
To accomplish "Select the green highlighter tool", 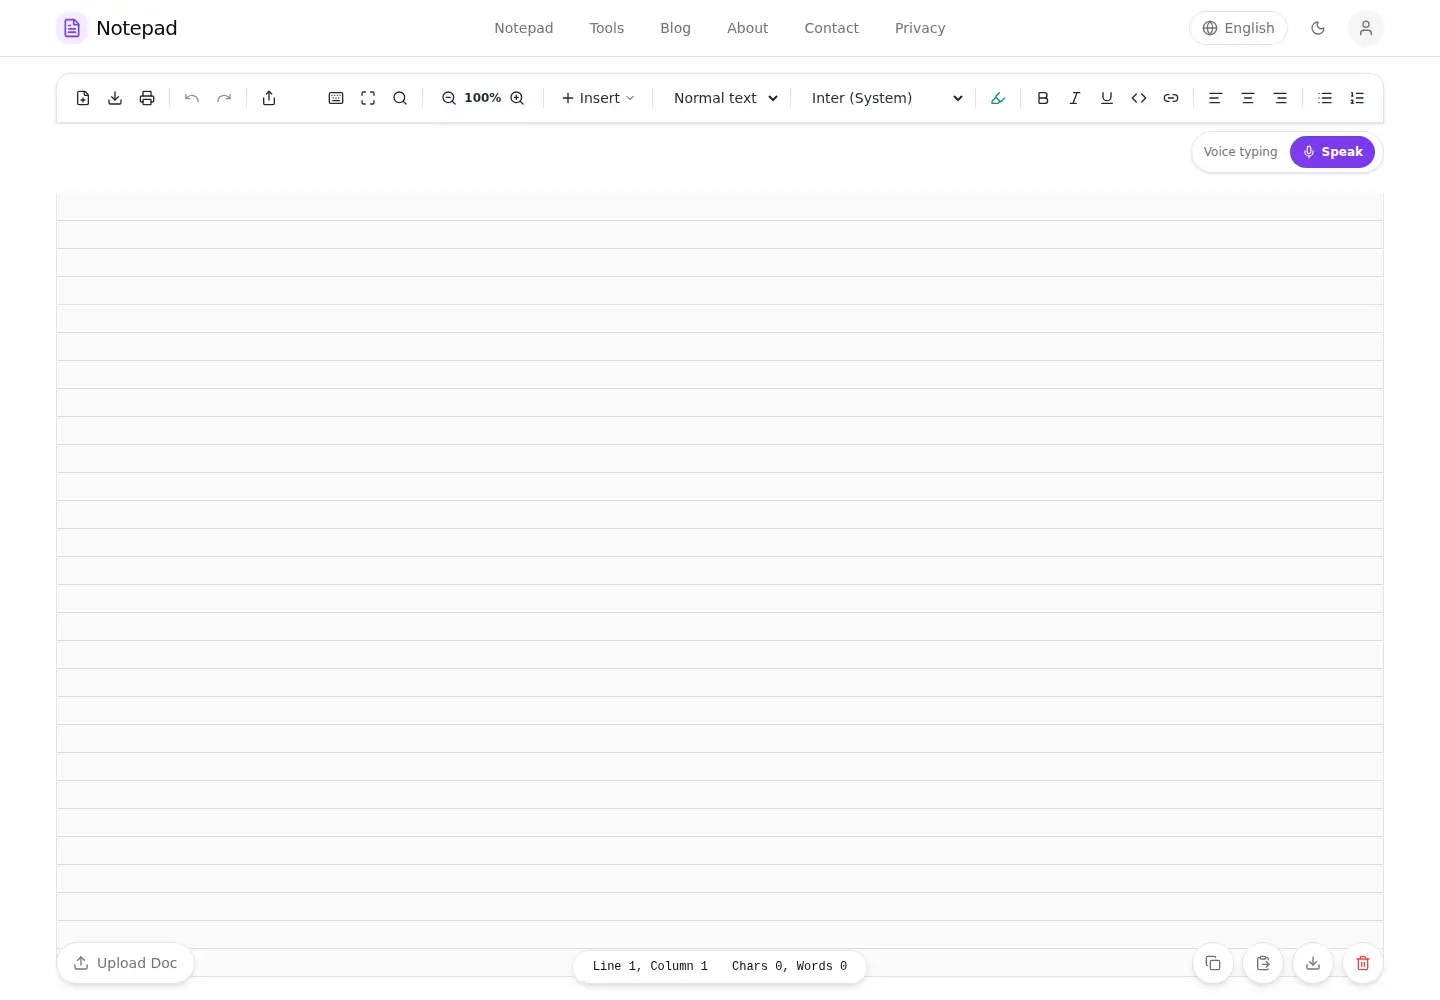I will (x=998, y=98).
